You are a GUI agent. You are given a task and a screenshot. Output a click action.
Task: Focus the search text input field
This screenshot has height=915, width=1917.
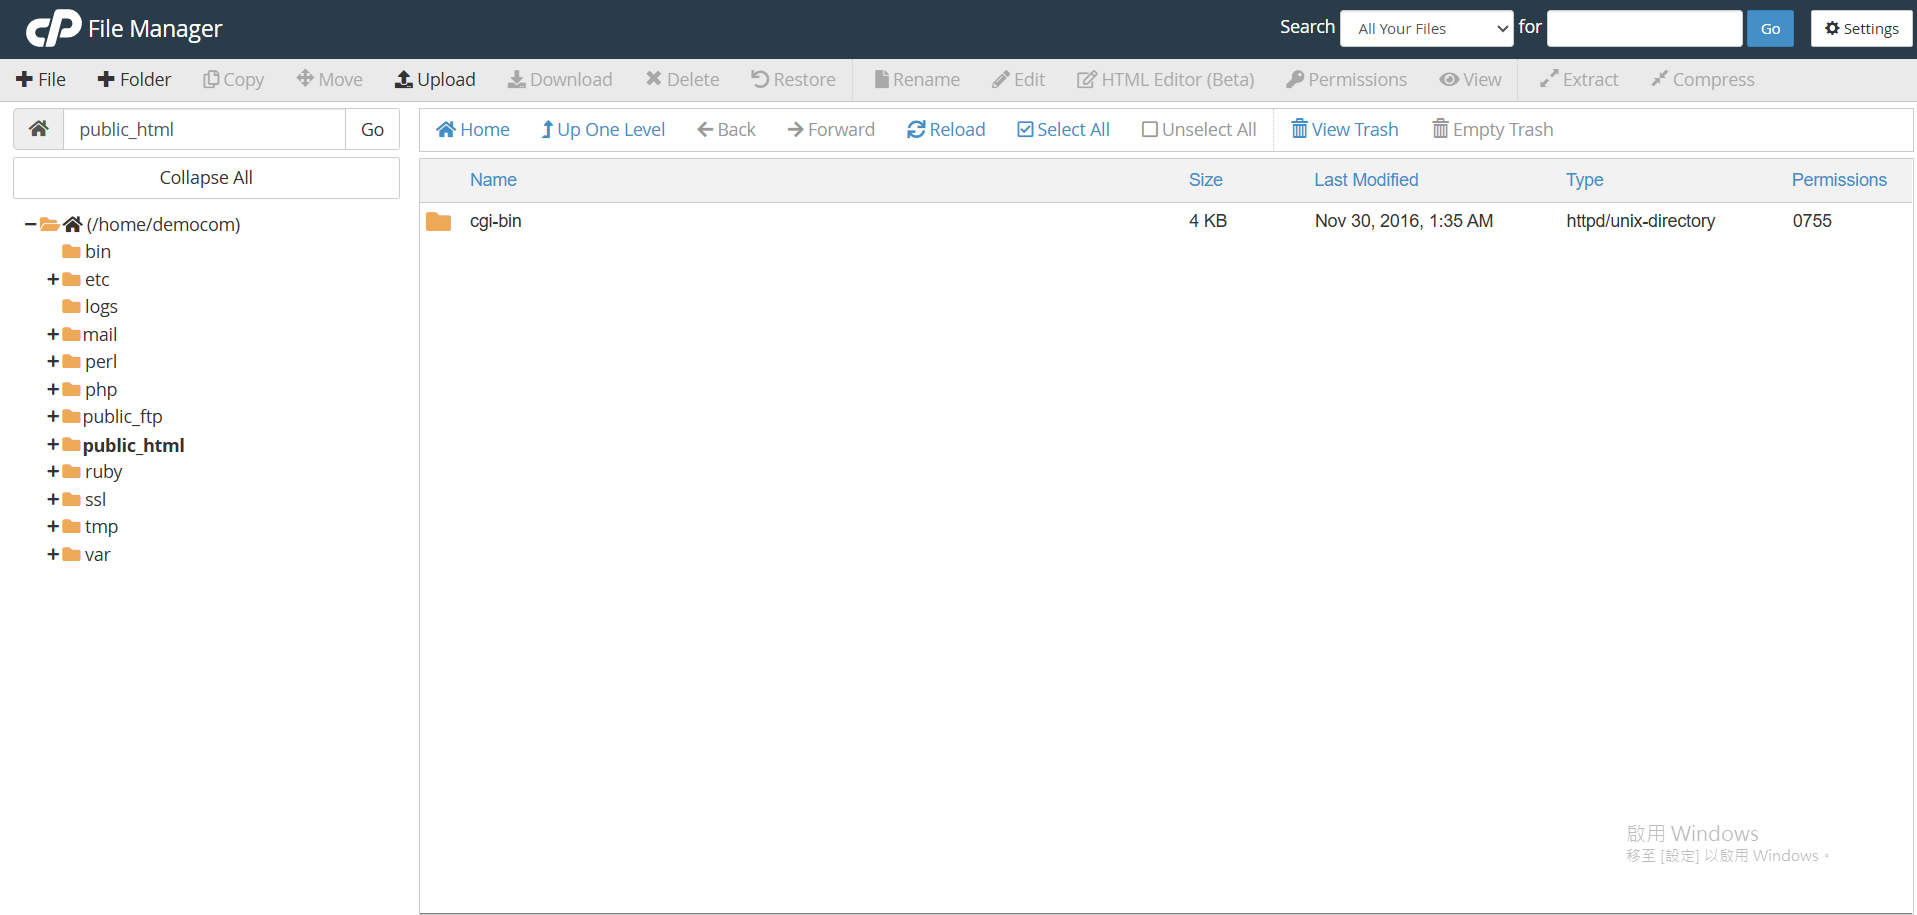click(1643, 29)
